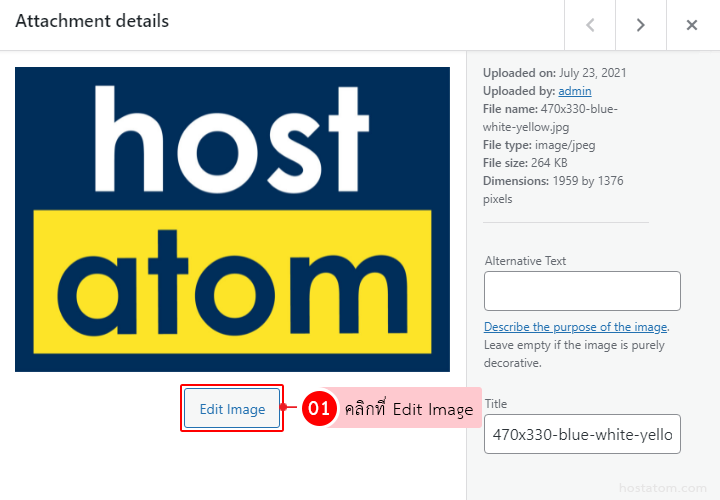
Task: Select the Title text field
Action: [x=582, y=434]
